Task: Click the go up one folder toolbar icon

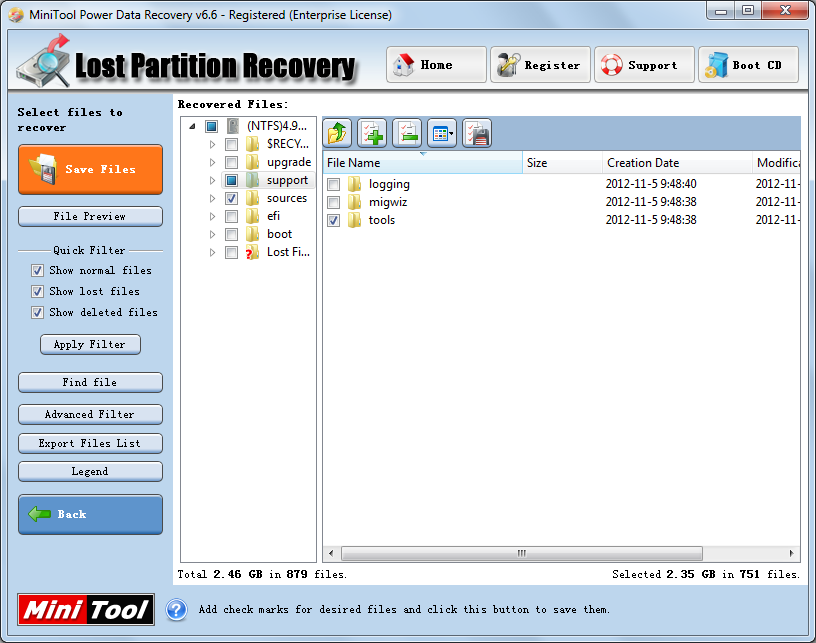Action: (337, 133)
